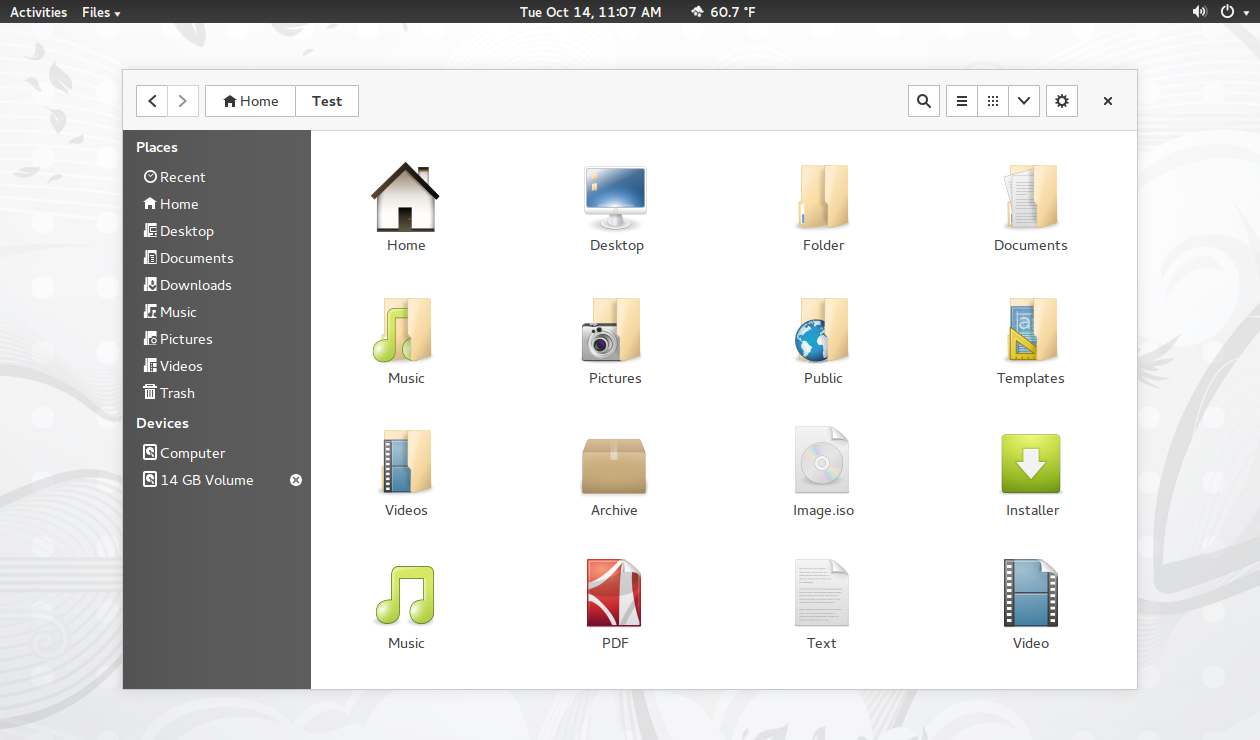Viewport: 1260px width, 740px height.
Task: Select the Video filmstrip file
Action: (x=1031, y=593)
